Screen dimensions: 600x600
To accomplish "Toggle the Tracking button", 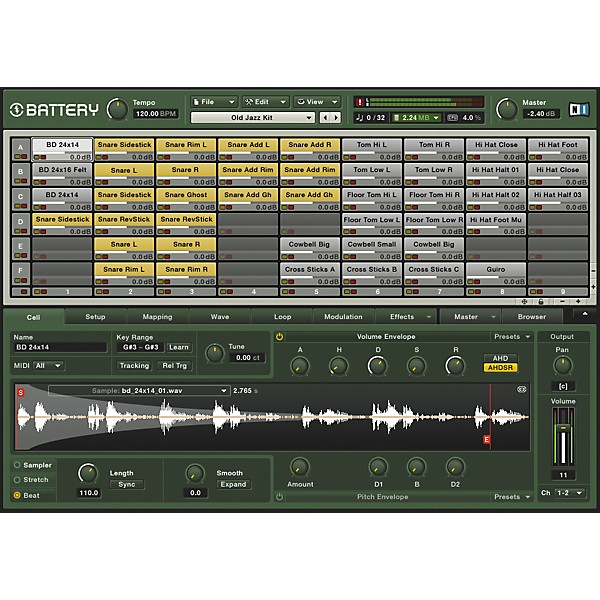I will 134,365.
